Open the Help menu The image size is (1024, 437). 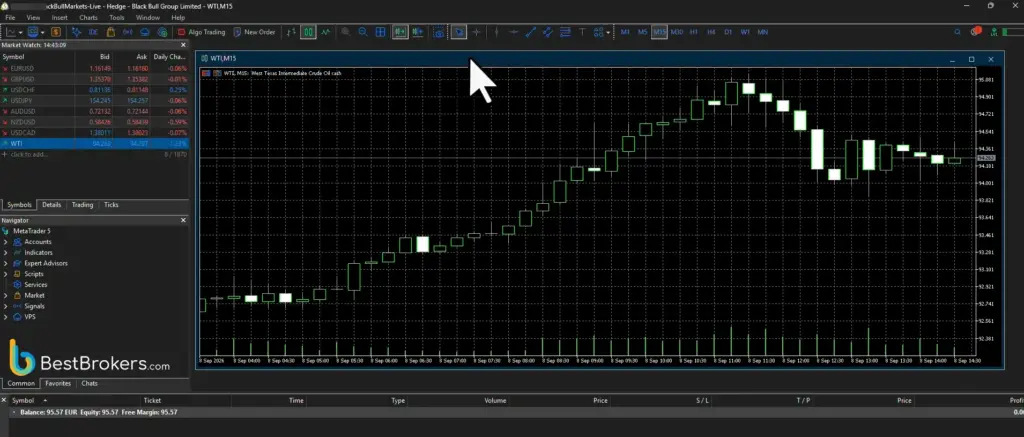178,18
